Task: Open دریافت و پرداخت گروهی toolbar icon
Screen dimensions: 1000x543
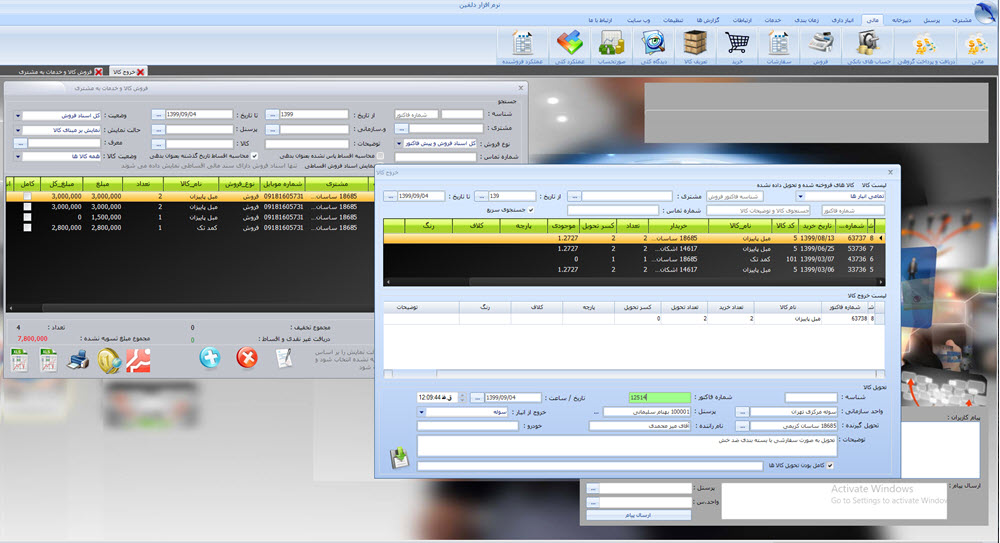Action: [x=925, y=43]
